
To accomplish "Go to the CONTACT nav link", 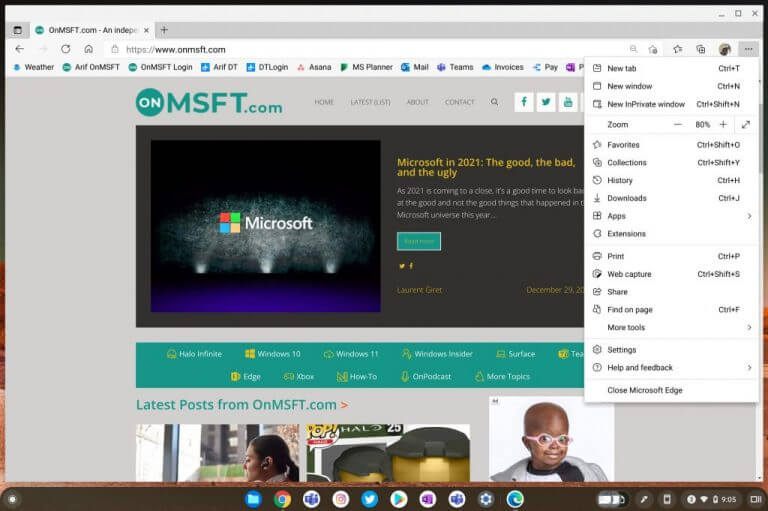I will (459, 102).
